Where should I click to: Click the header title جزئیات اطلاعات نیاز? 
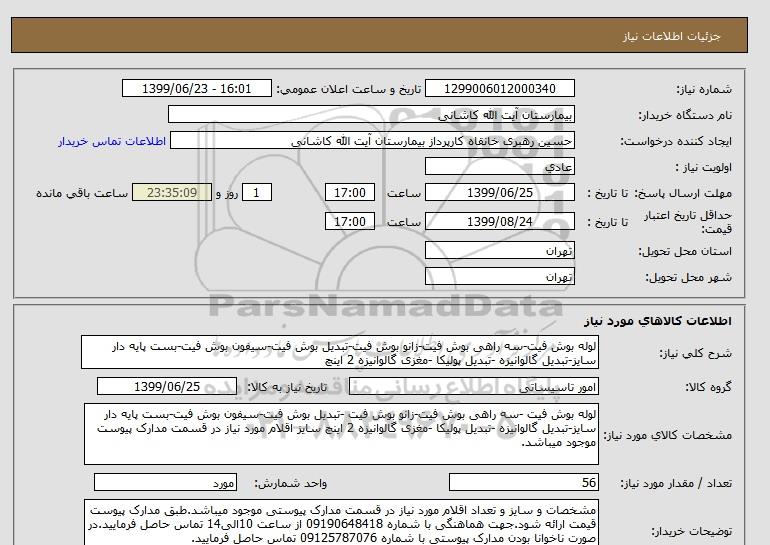coord(671,36)
